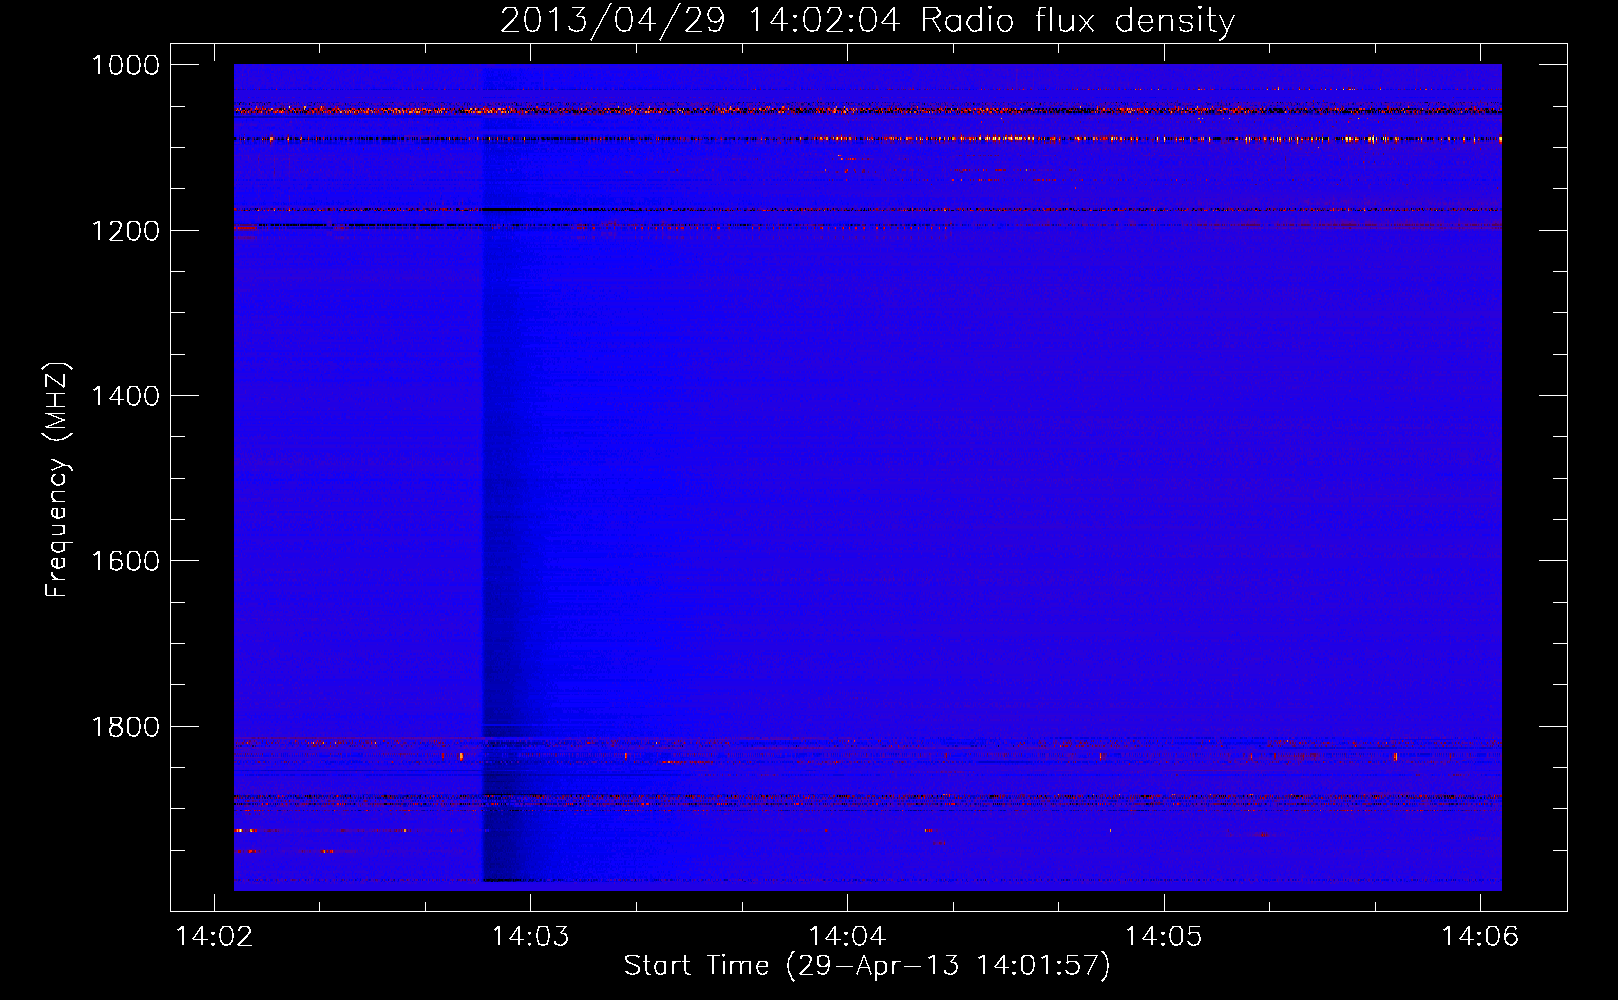
Task: Click the plot title '2013/04/29 14:02:04 Radio flux density'
Action: tap(867, 20)
